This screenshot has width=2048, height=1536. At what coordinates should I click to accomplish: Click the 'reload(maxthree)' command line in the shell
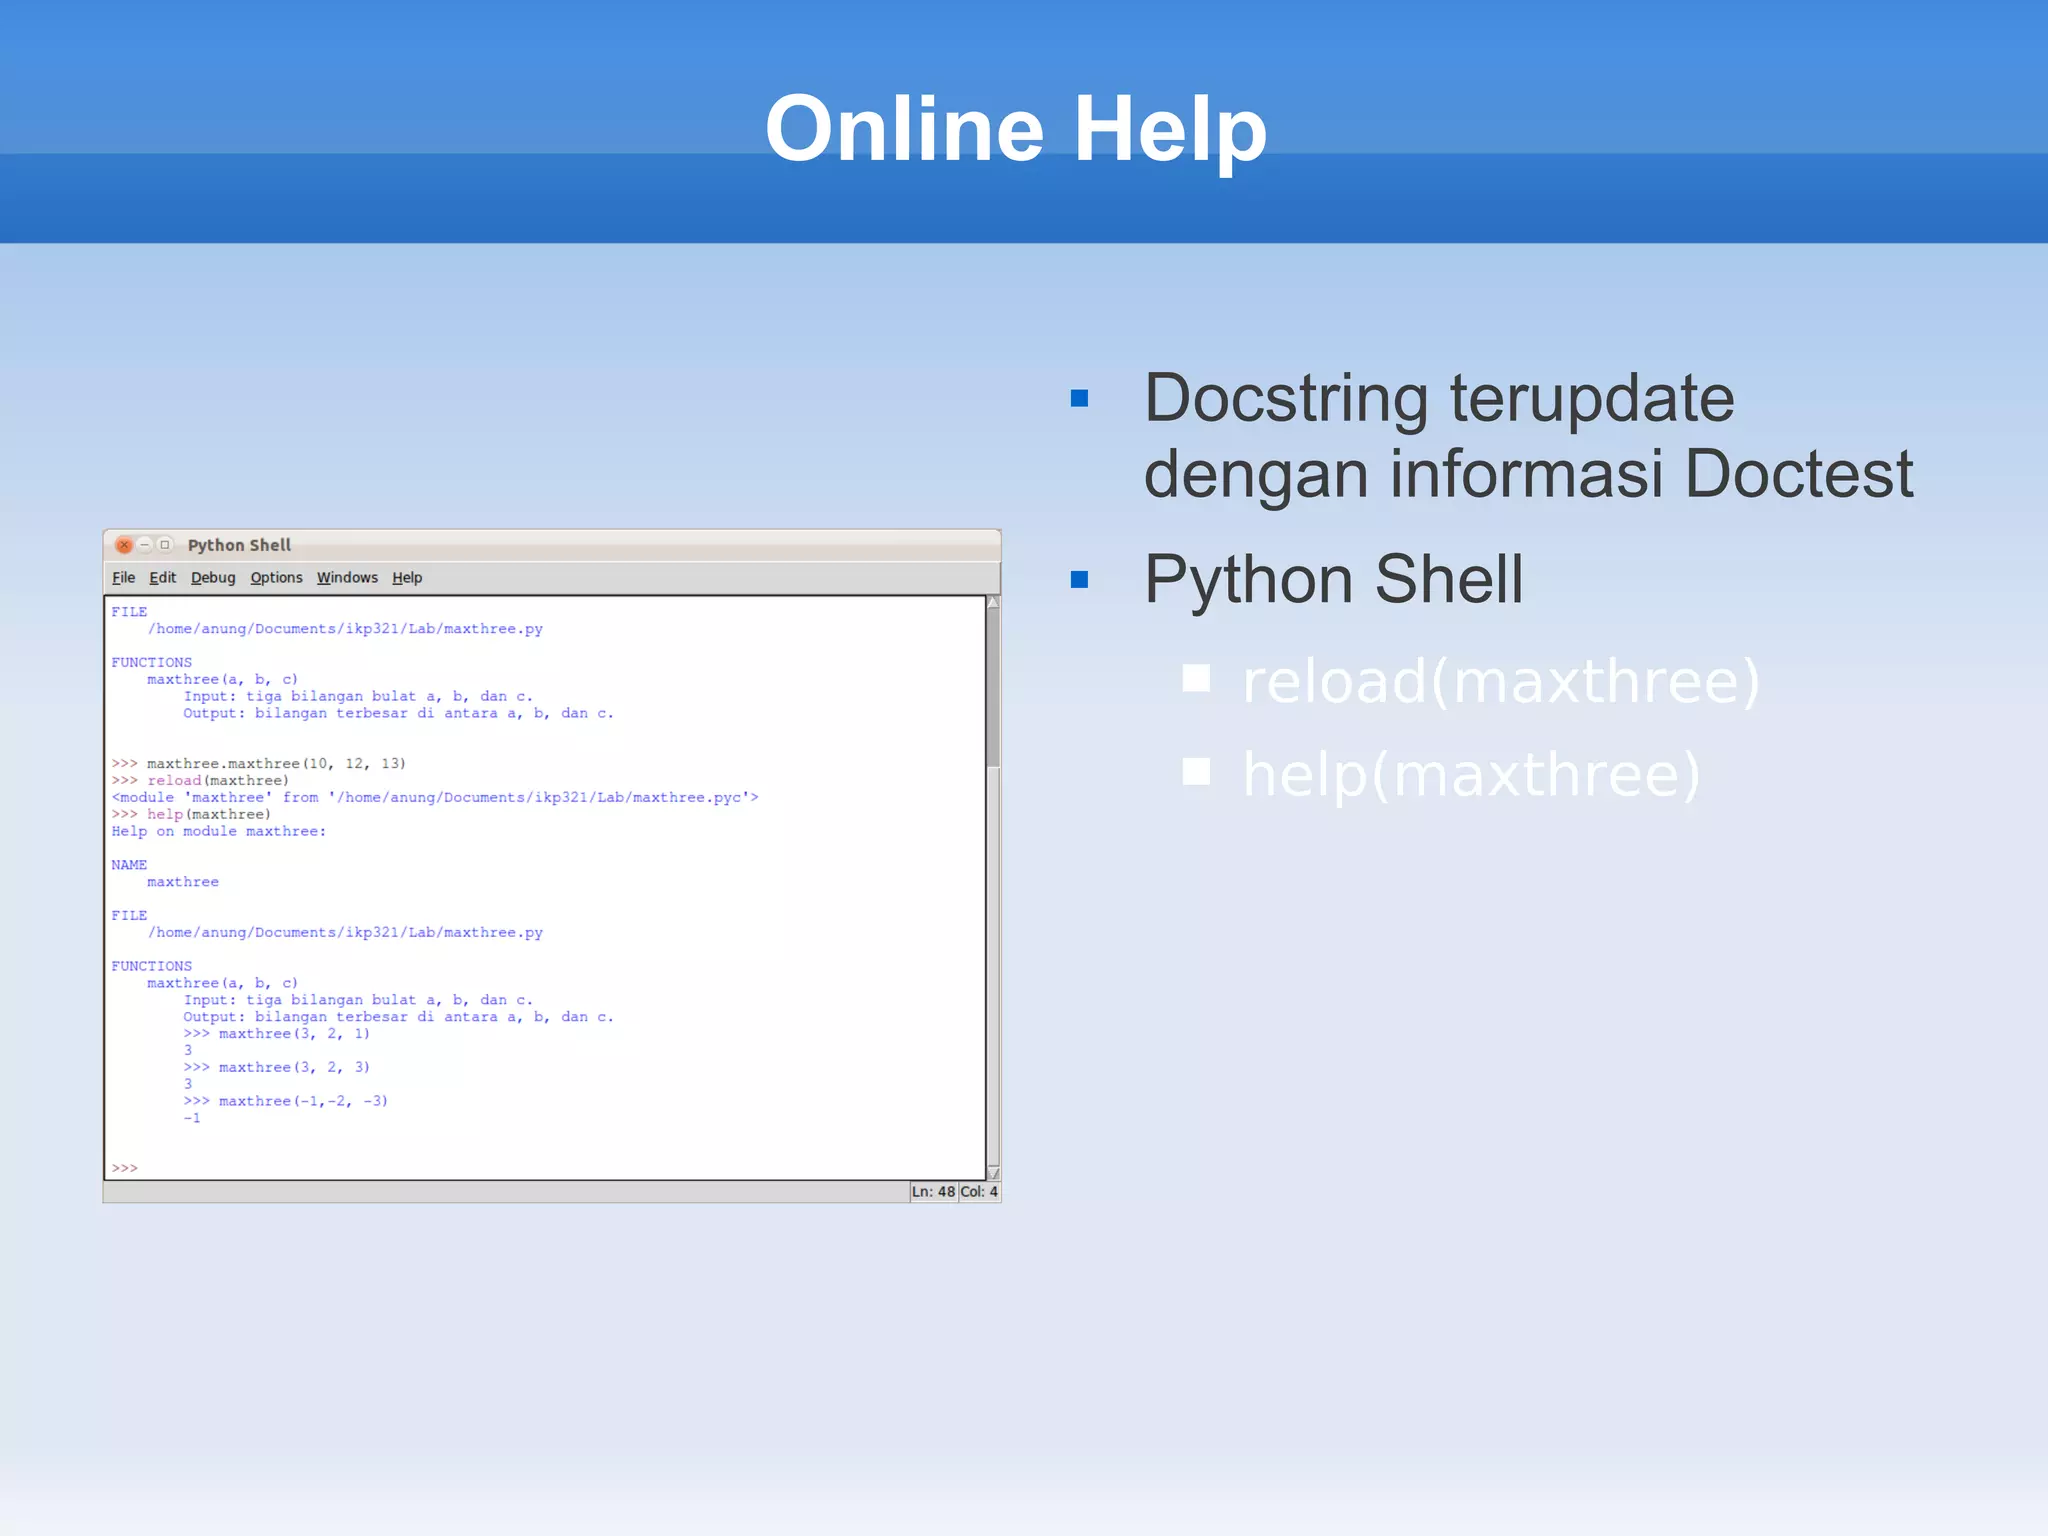tap(200, 781)
